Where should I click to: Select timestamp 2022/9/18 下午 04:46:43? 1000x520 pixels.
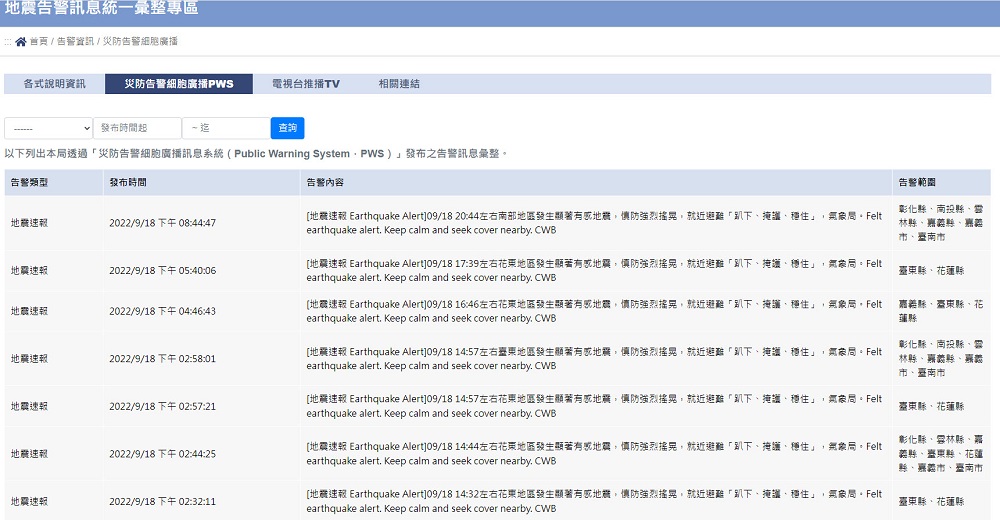(163, 311)
